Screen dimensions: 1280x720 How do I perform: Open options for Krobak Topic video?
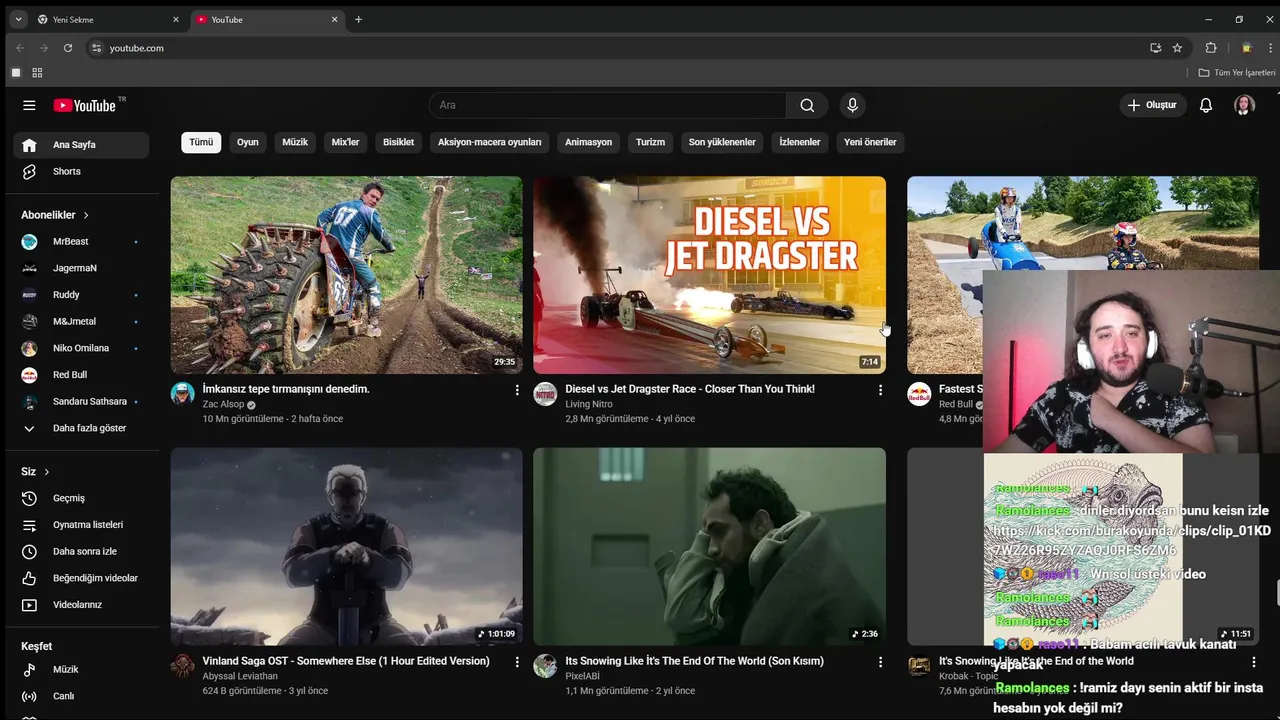[x=1253, y=662]
